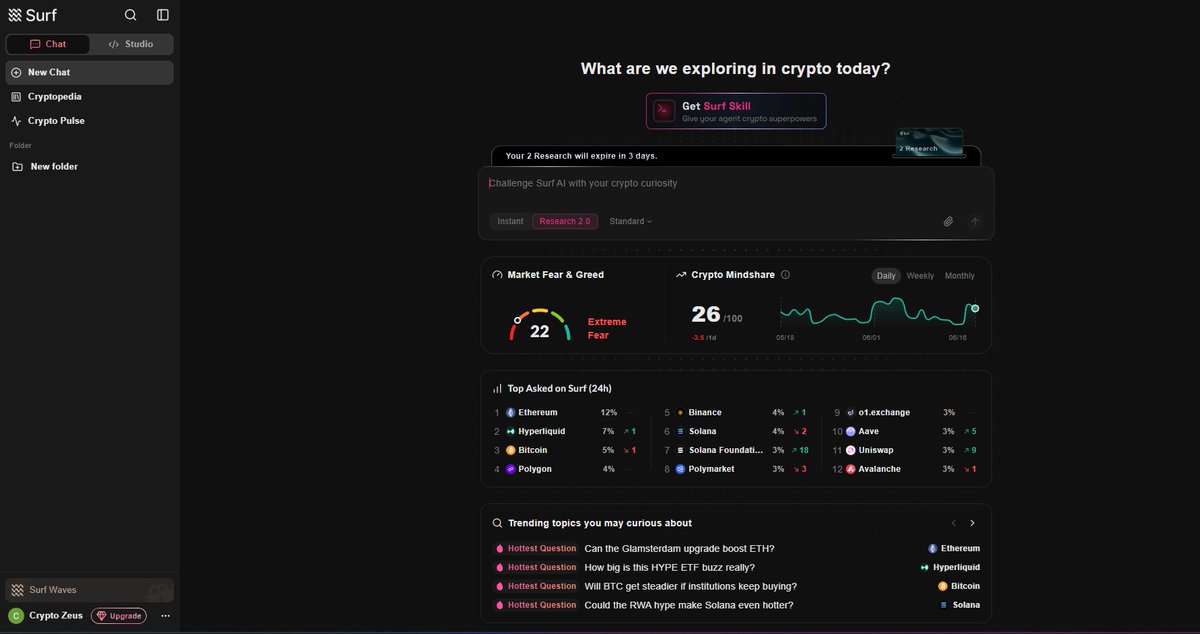The width and height of the screenshot is (1200, 634).
Task: Open the account options ellipsis menu
Action: tap(166, 616)
